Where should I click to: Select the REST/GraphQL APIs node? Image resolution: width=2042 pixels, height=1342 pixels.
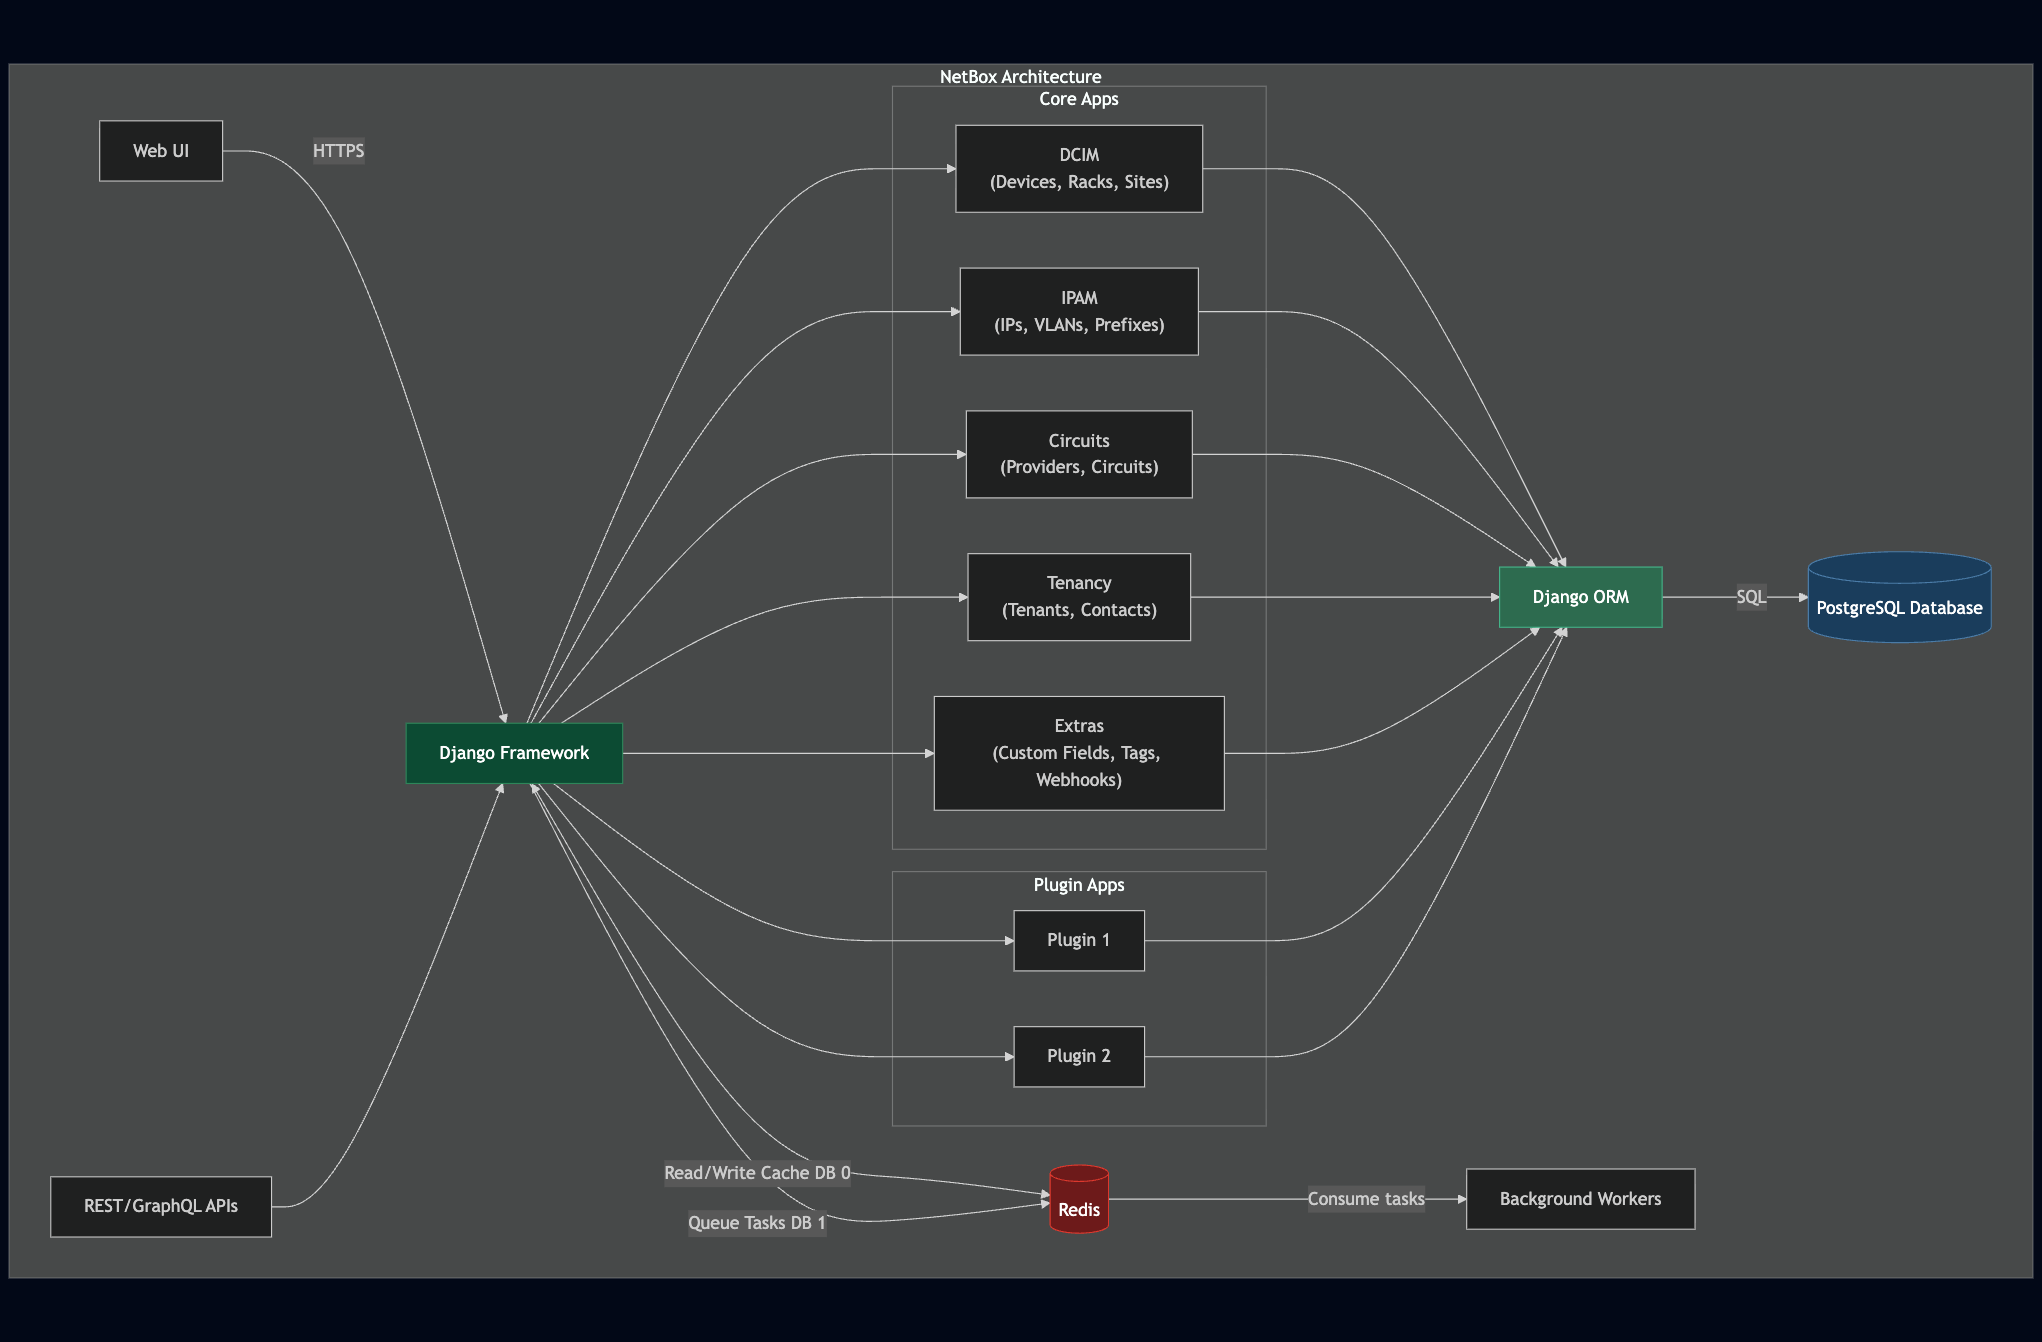tap(161, 1206)
